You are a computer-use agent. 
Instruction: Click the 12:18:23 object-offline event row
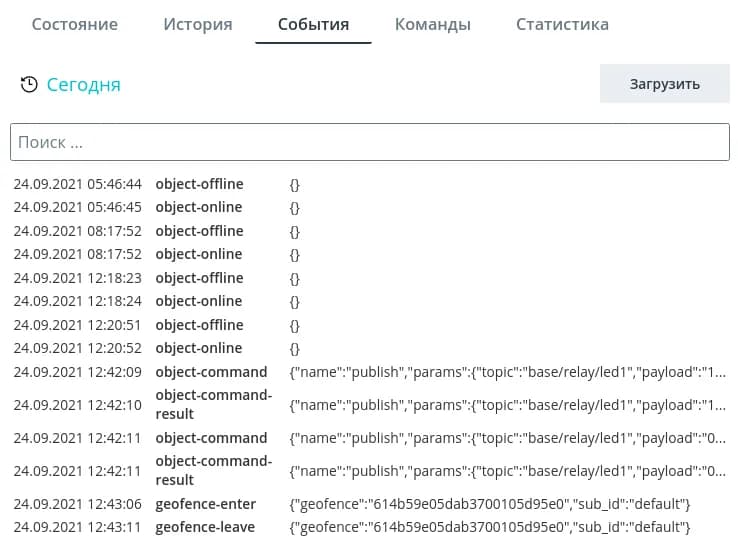pyautogui.click(x=199, y=278)
